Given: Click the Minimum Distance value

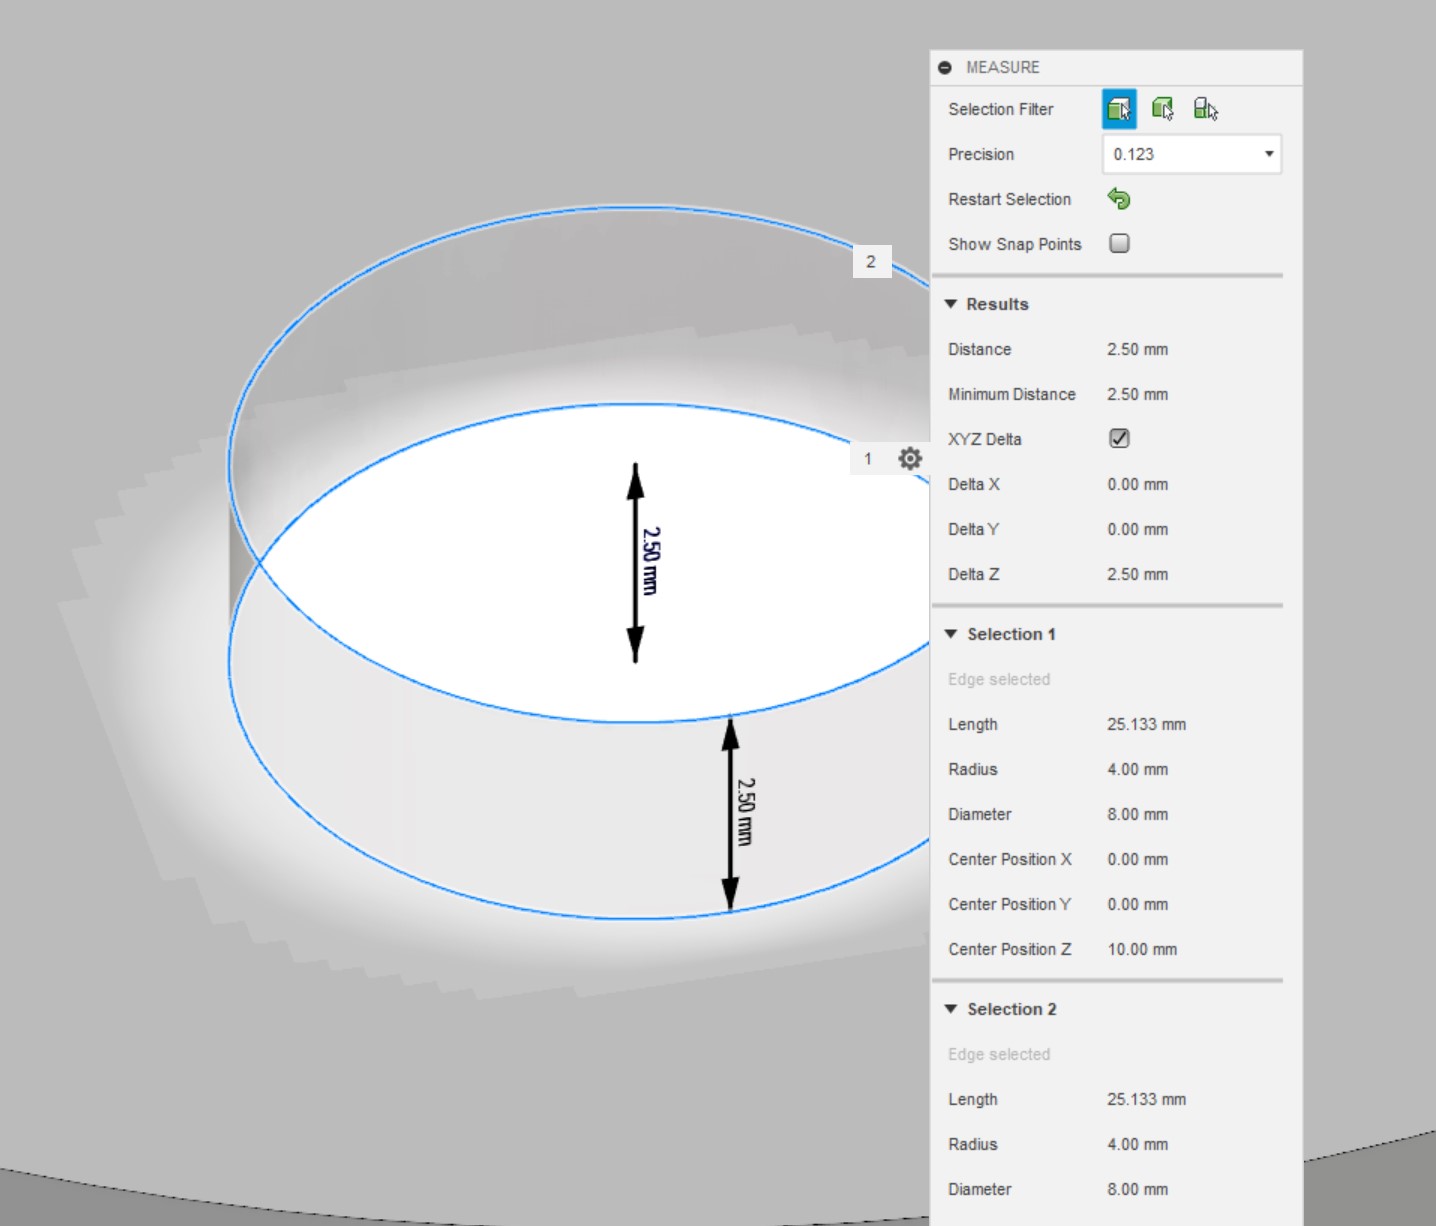Looking at the screenshot, I should (1137, 394).
